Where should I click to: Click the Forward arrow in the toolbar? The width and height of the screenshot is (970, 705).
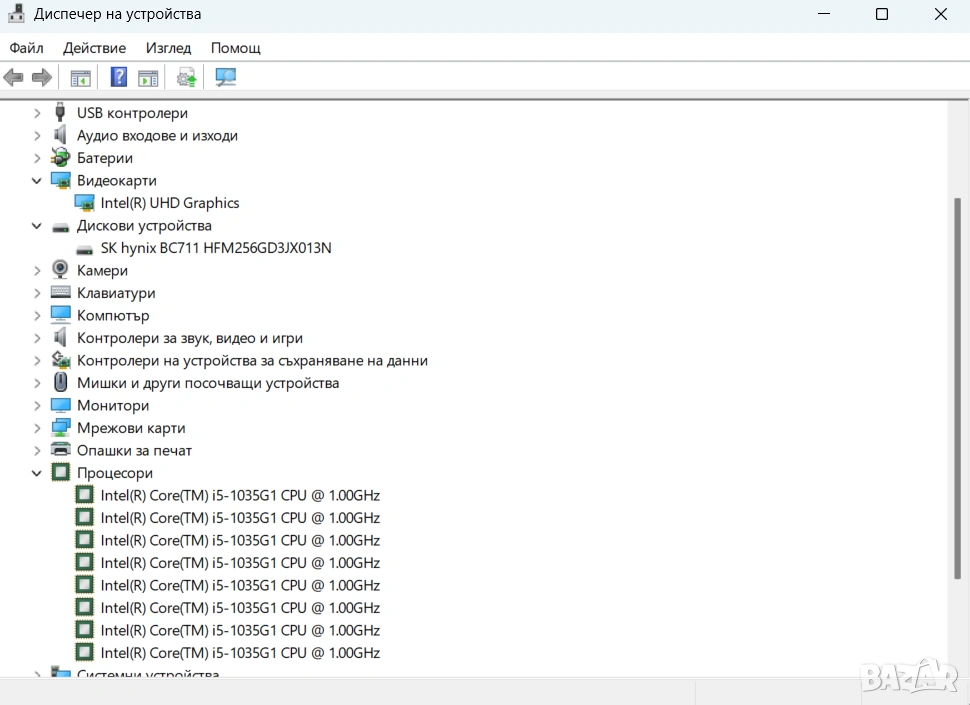pyautogui.click(x=42, y=77)
